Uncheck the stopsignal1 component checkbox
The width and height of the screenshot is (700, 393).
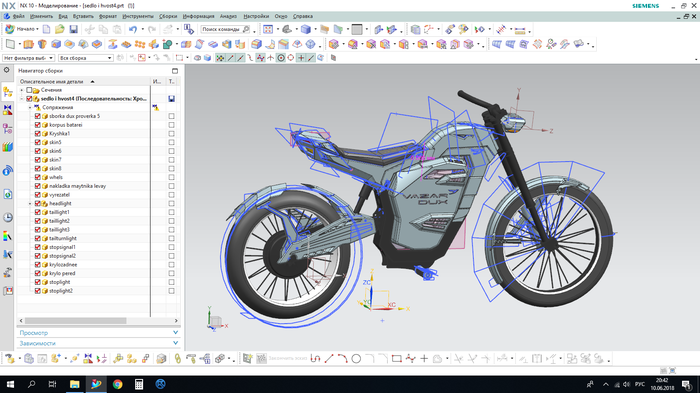pyautogui.click(x=38, y=247)
